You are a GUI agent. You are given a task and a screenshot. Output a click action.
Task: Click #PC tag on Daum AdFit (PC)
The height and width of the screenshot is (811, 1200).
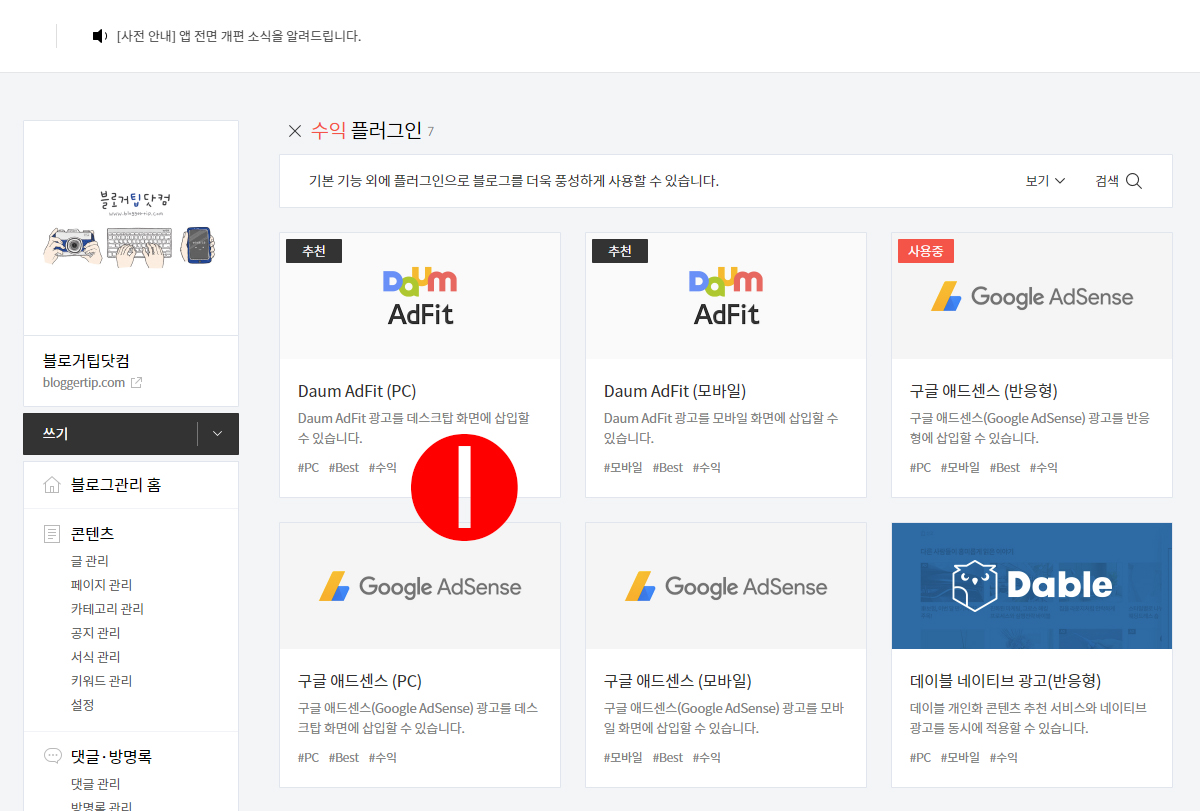[x=309, y=467]
